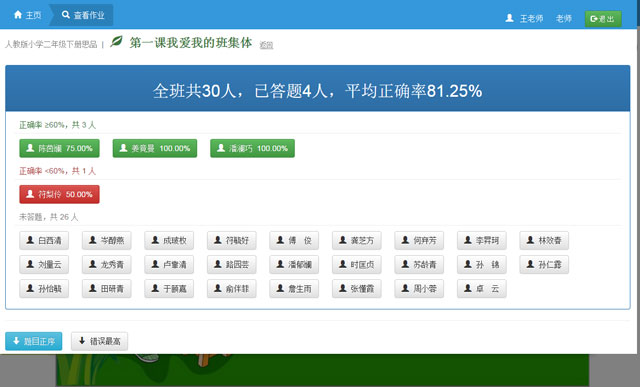Click the person icon on 卓 云 button

point(468,288)
